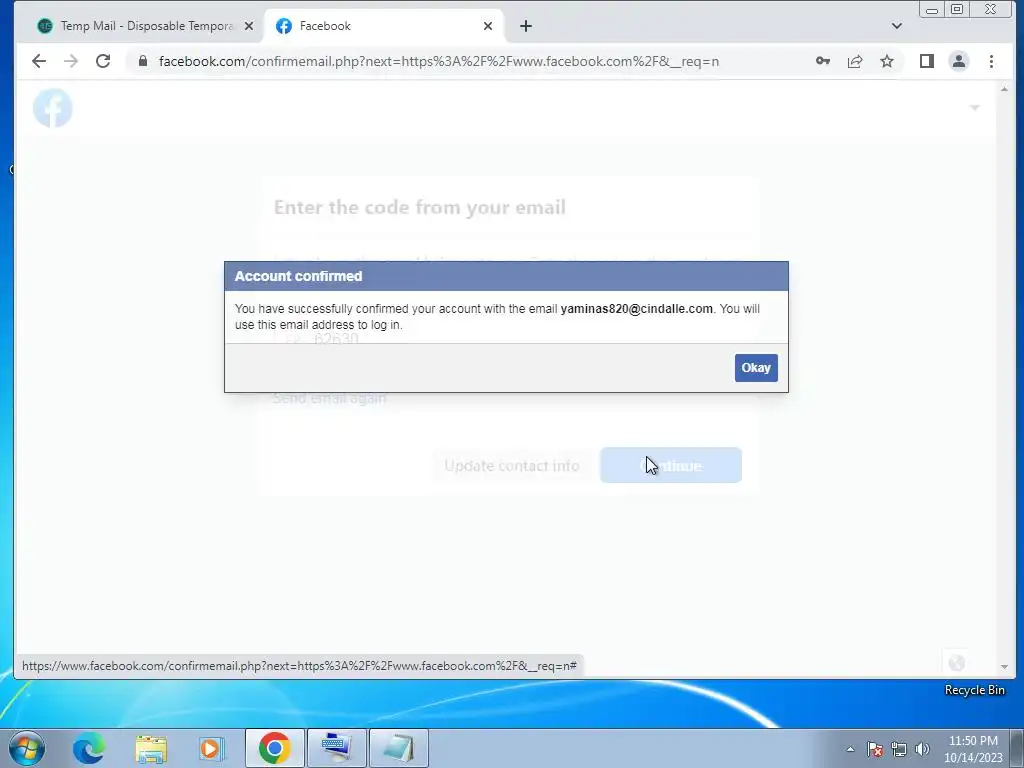Click the Recycle Bin desktop label
Screen dimensions: 1024x768
[974, 690]
